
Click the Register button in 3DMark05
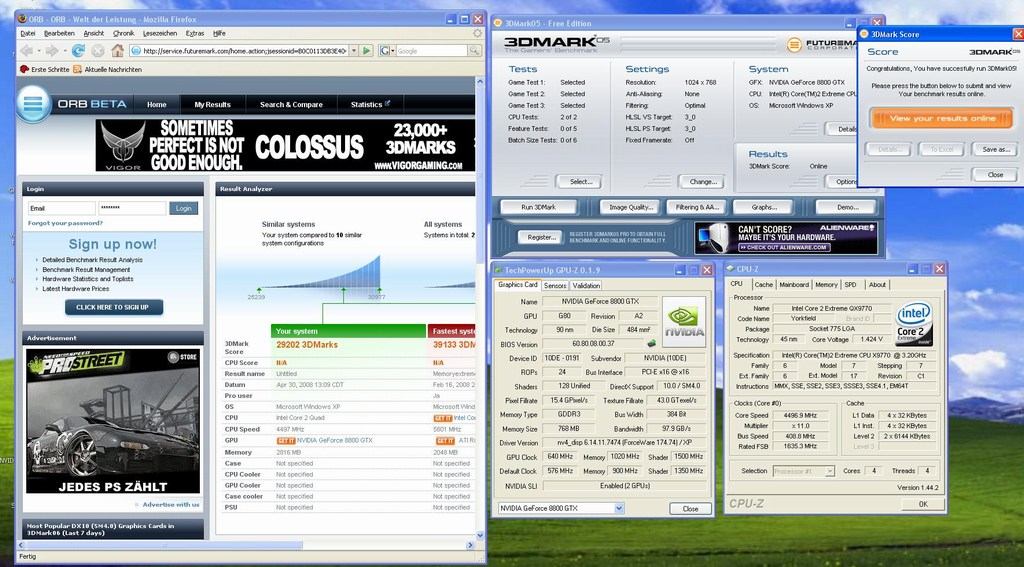[541, 238]
